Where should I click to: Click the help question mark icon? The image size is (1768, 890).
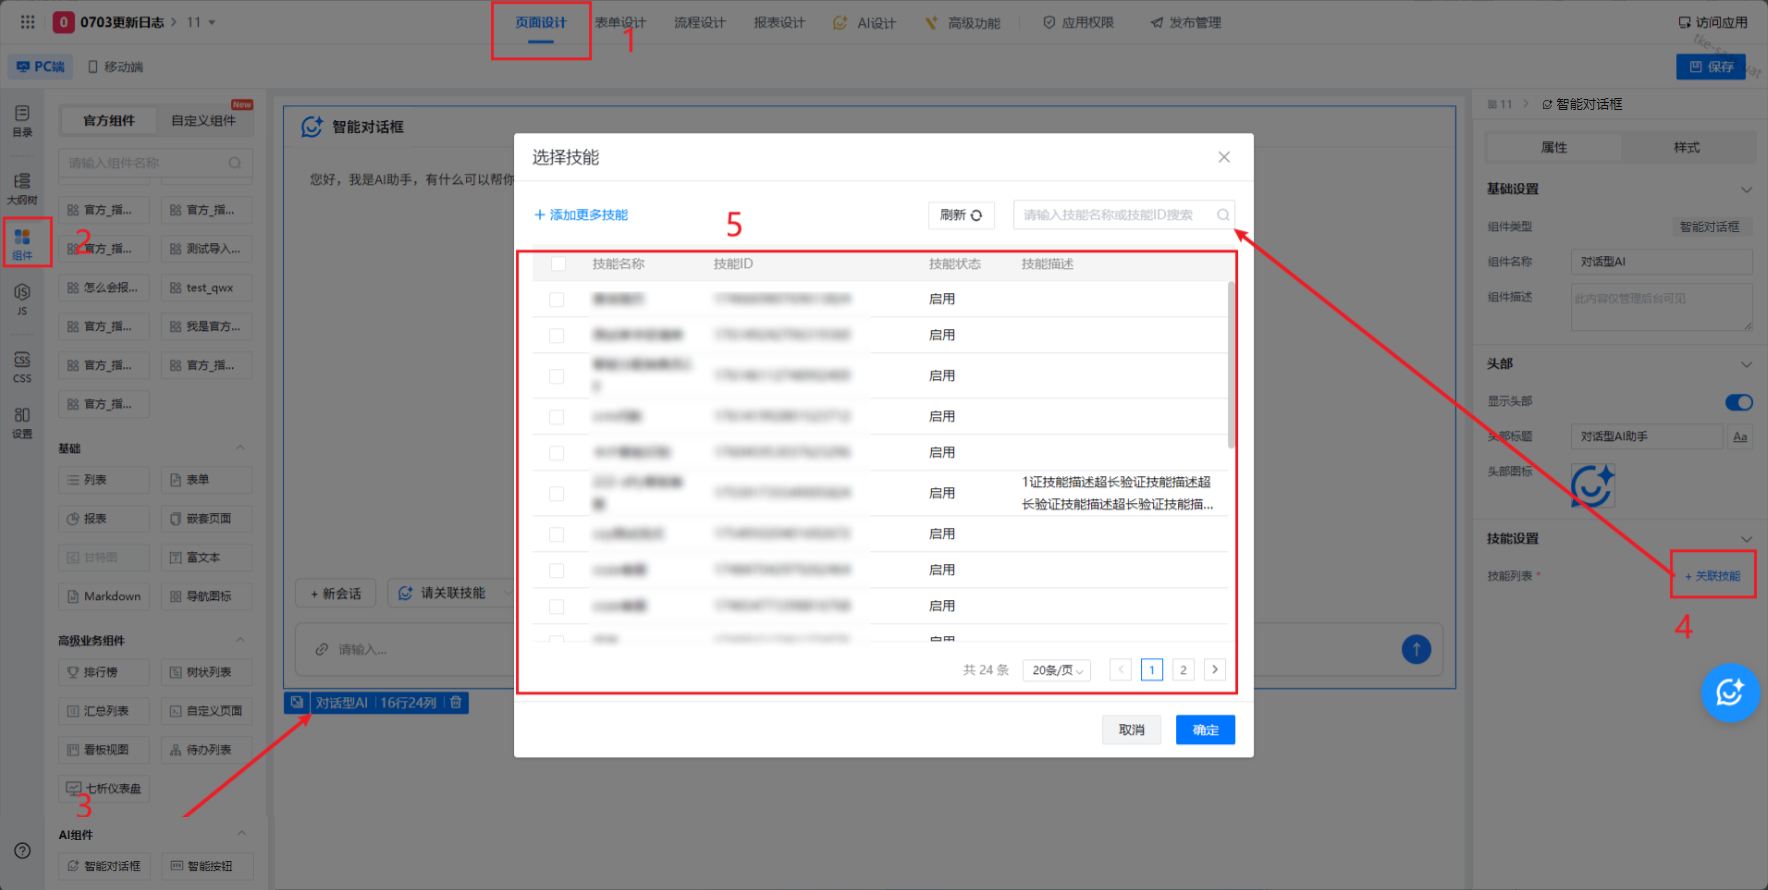click(x=22, y=851)
